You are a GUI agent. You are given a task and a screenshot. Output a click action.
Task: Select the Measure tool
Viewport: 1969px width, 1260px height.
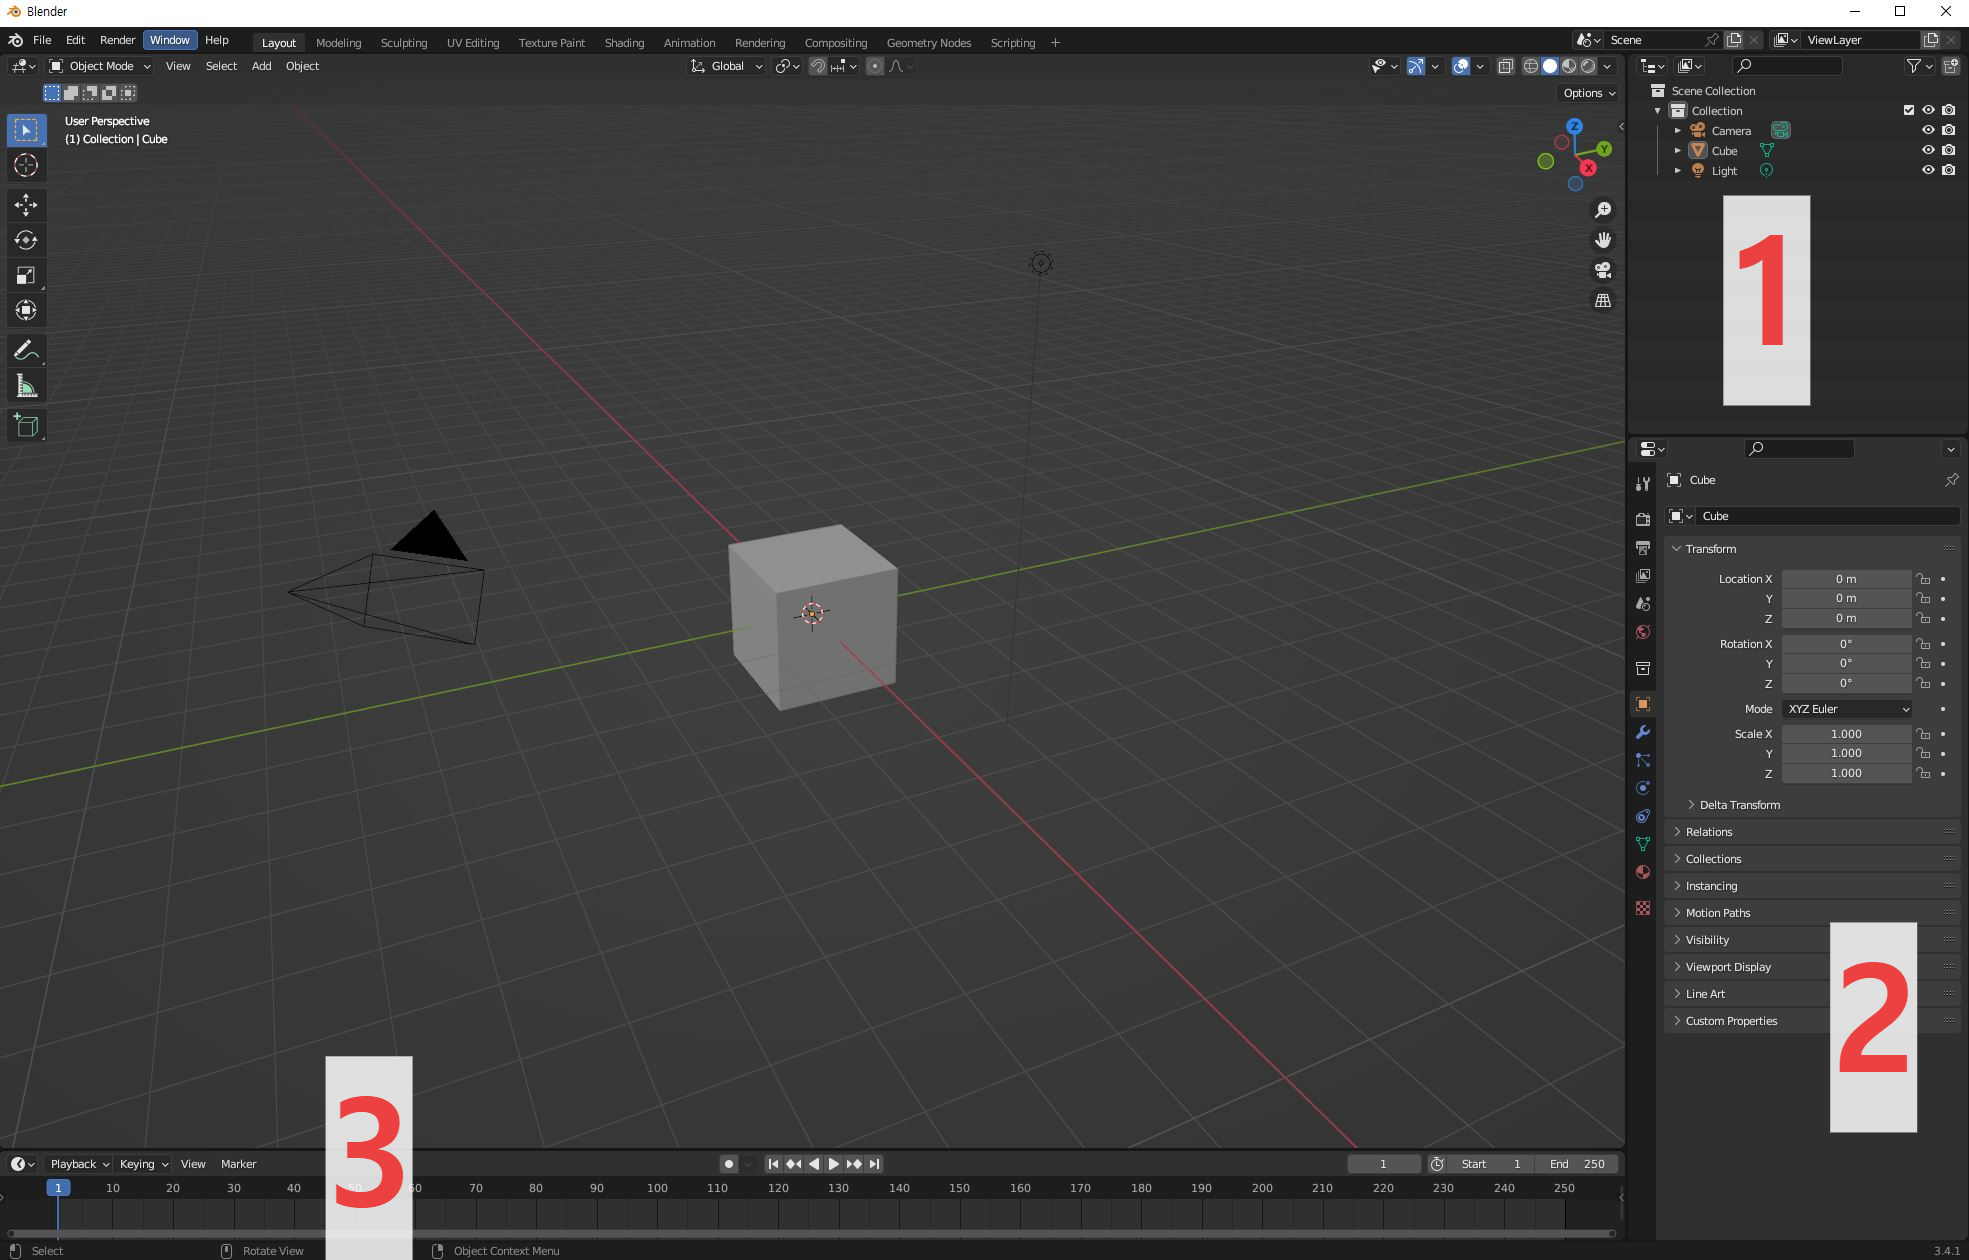click(x=26, y=387)
